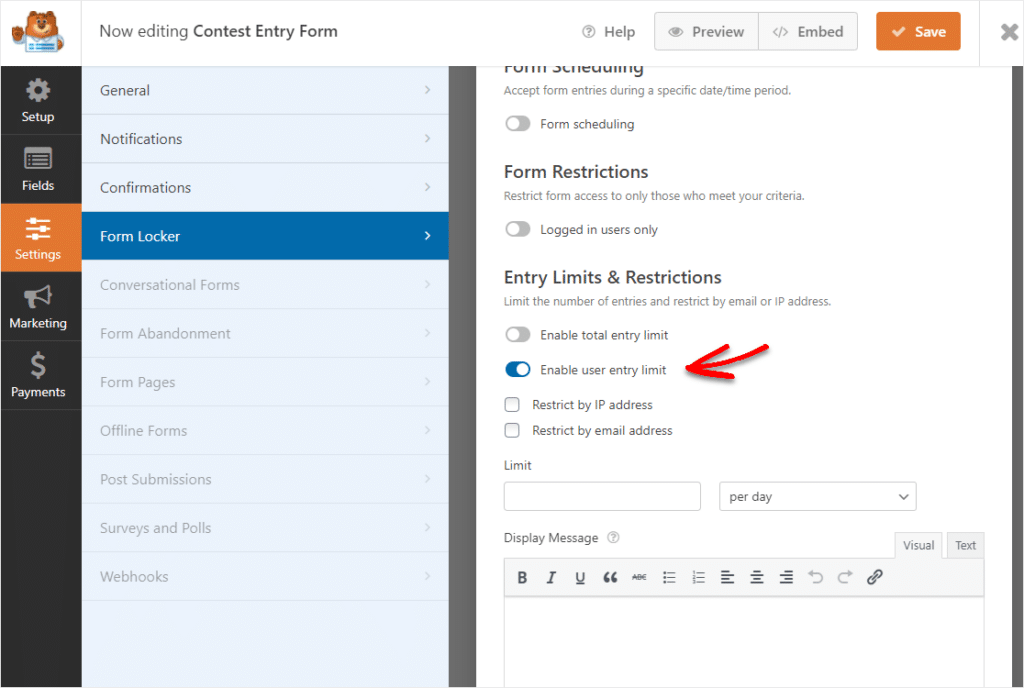Expand the Form Abandonment chevron

[x=427, y=333]
